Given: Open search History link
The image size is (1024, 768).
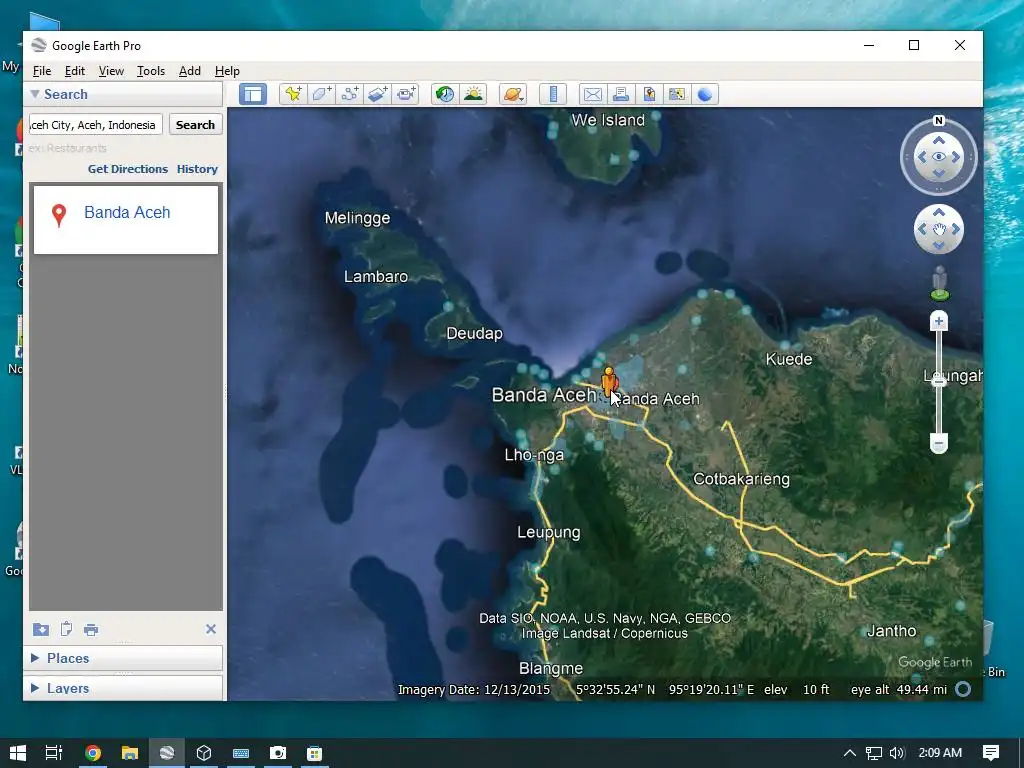Looking at the screenshot, I should [197, 168].
